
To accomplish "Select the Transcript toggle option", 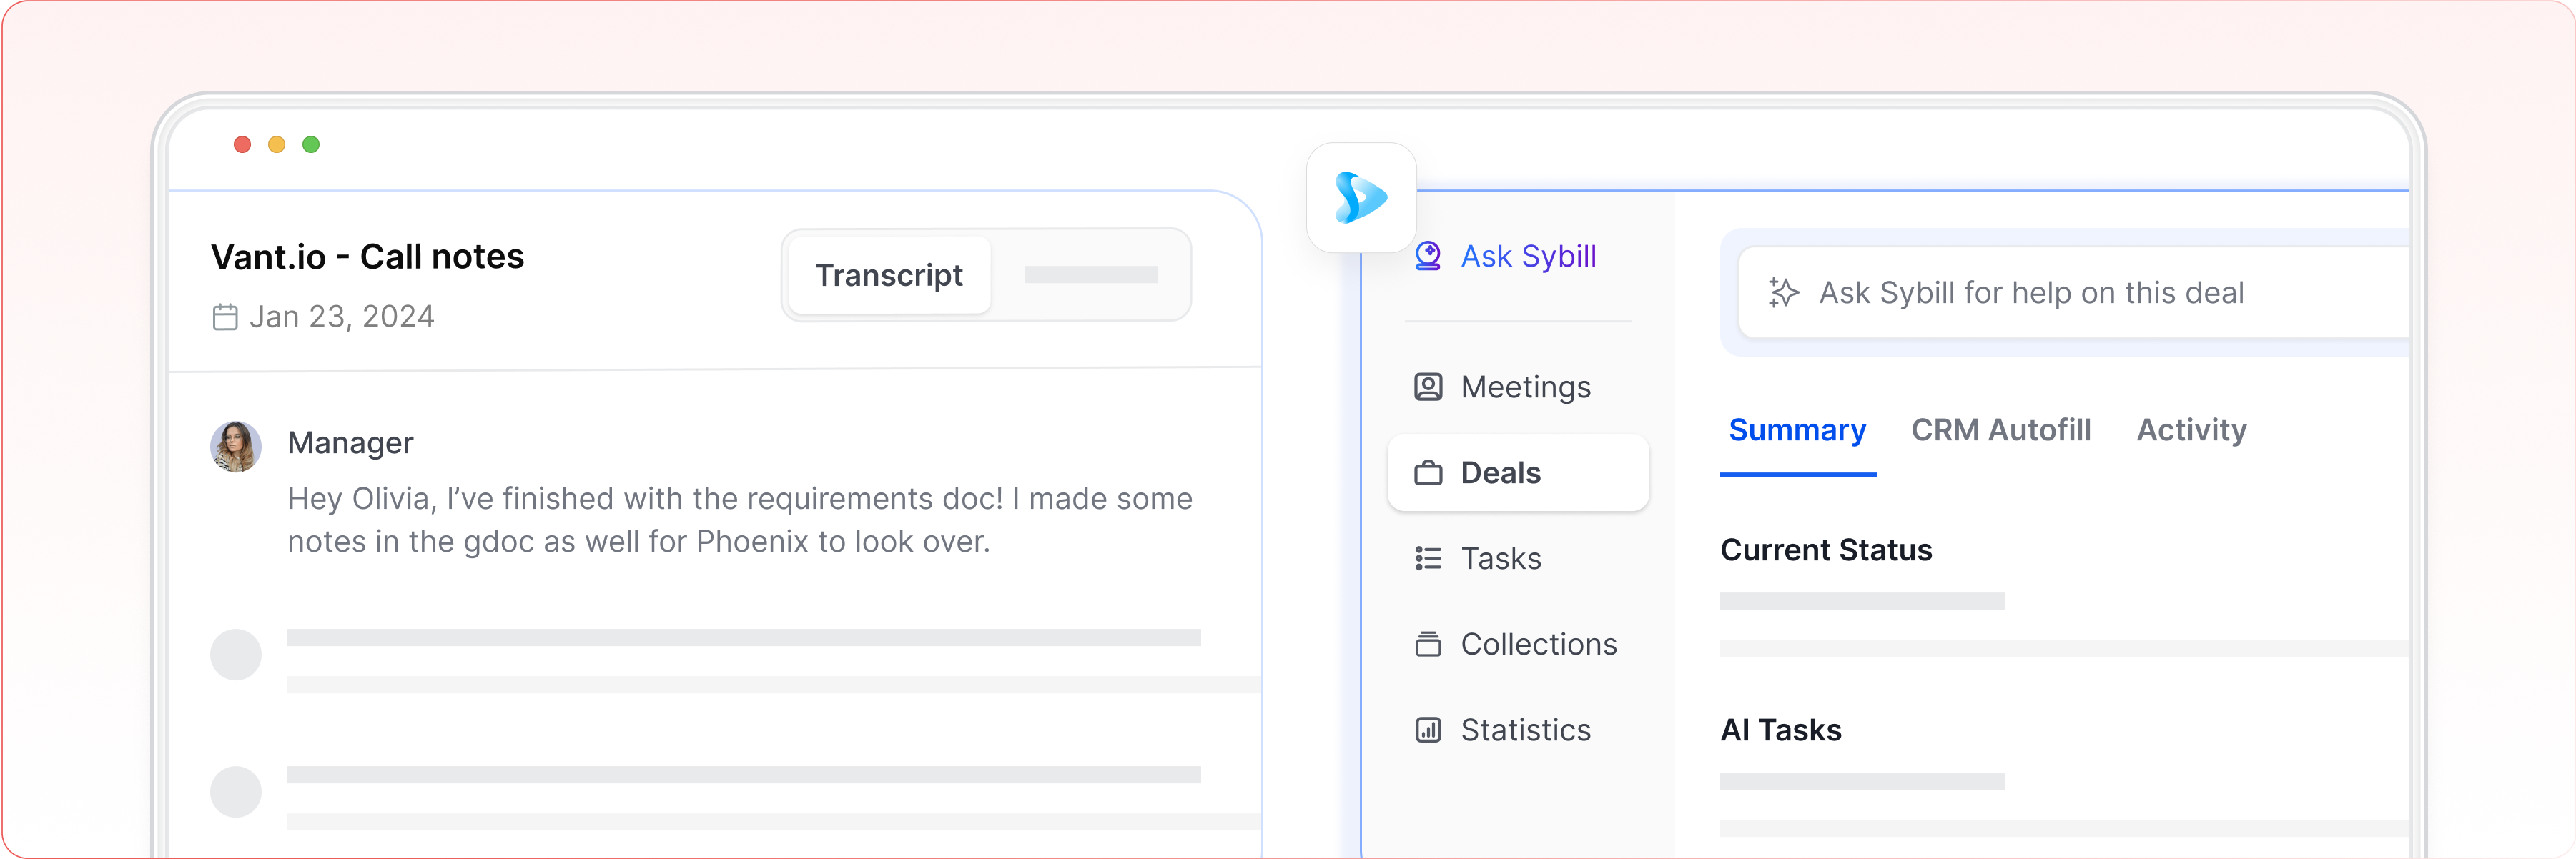I will point(889,275).
